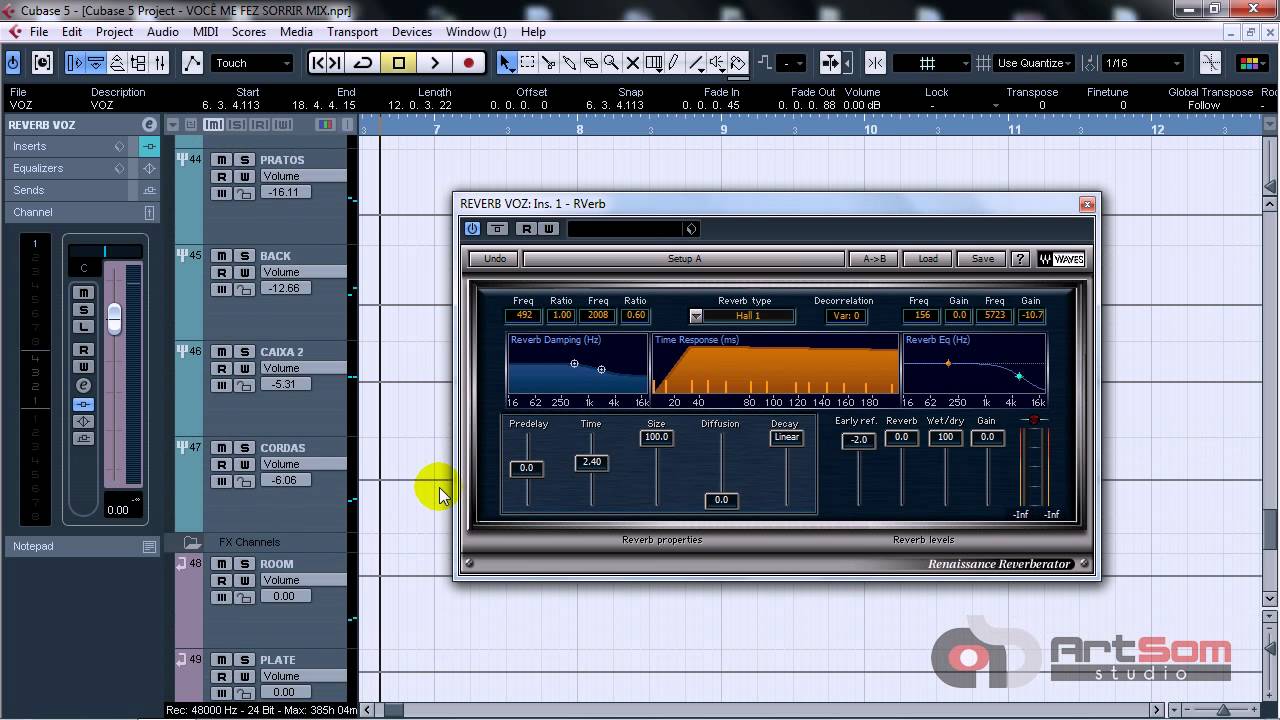Open the File menu
The height and width of the screenshot is (720, 1280).
point(39,32)
